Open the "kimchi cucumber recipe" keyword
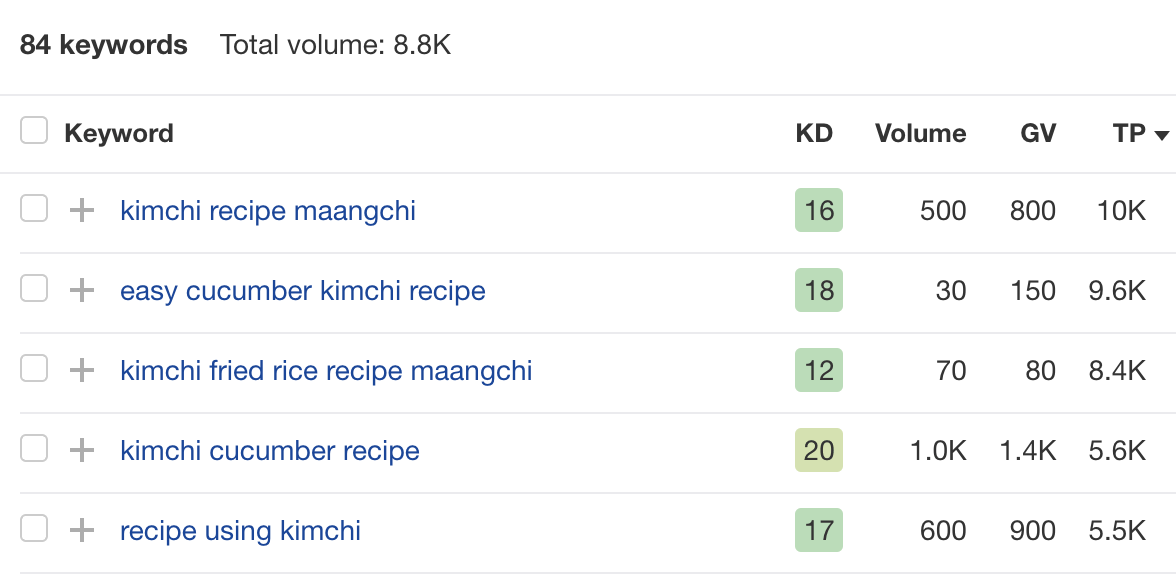Screen dimensions: 1176x576 click(269, 450)
